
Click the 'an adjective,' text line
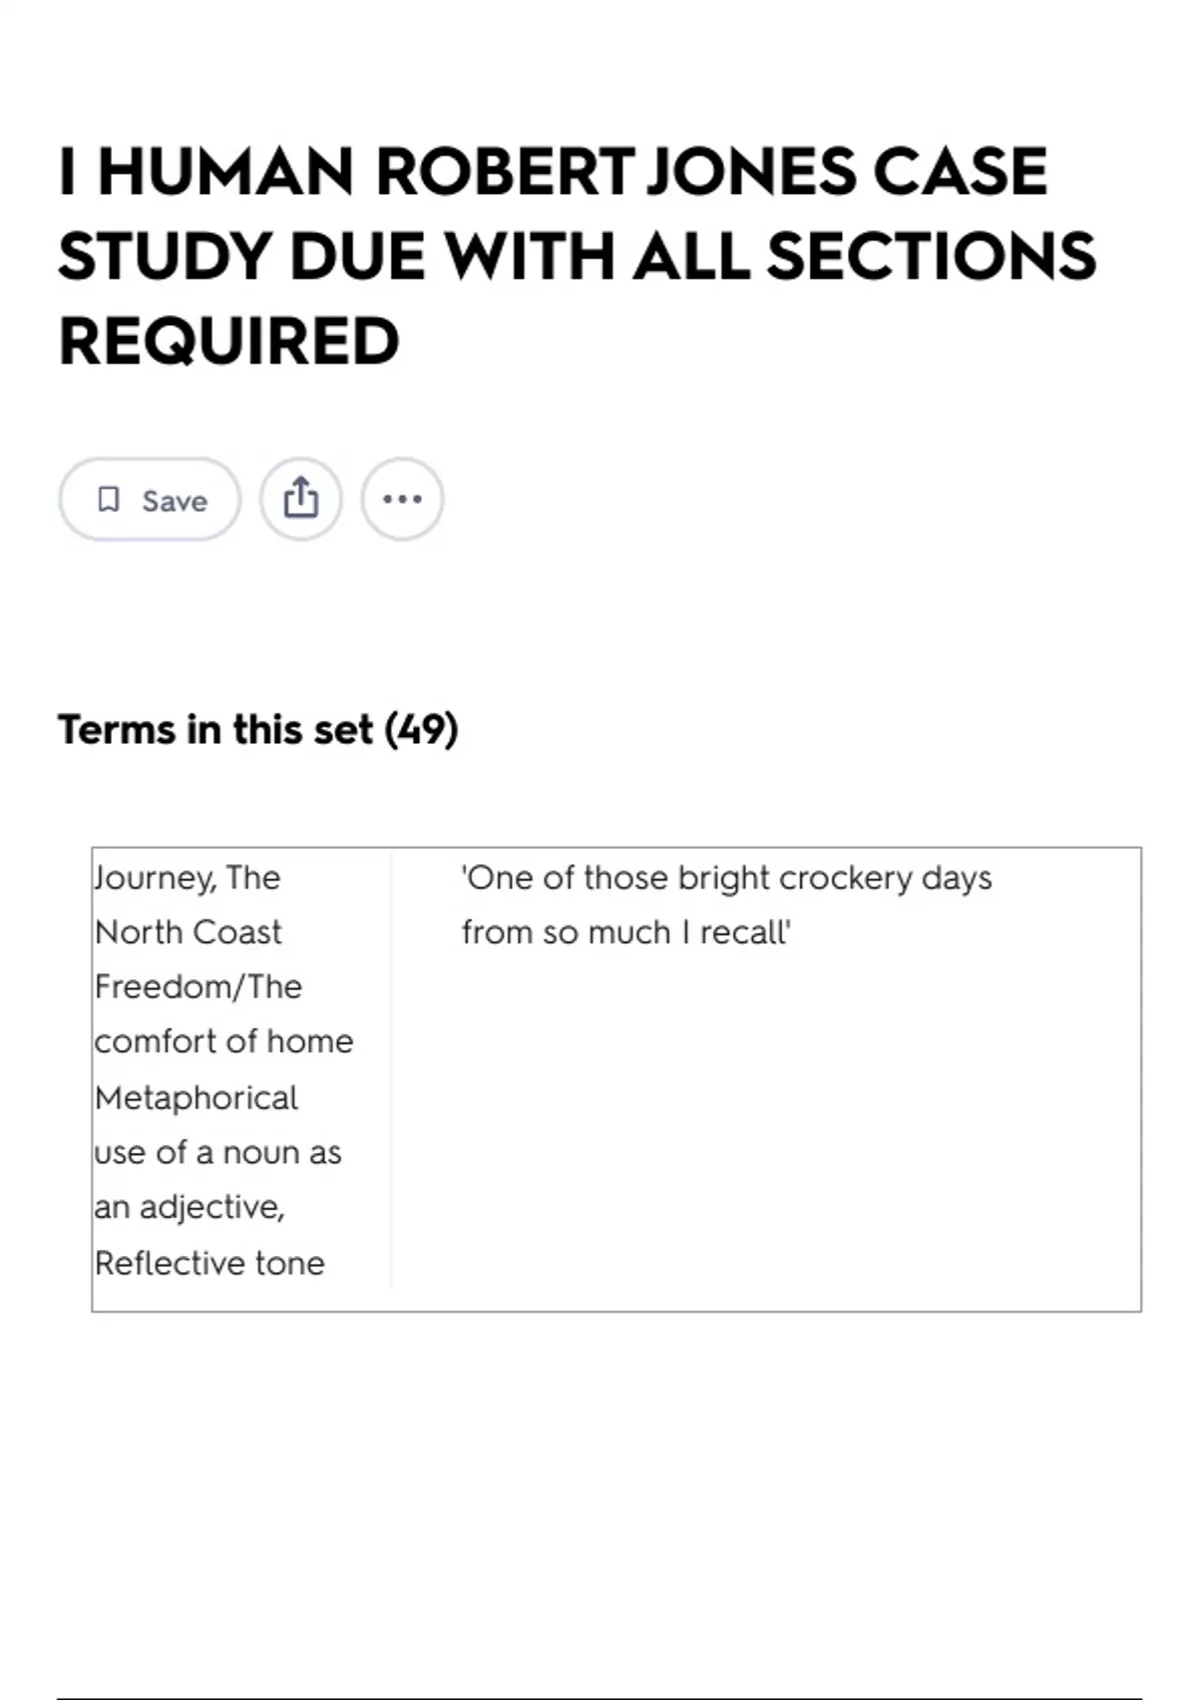point(190,1208)
